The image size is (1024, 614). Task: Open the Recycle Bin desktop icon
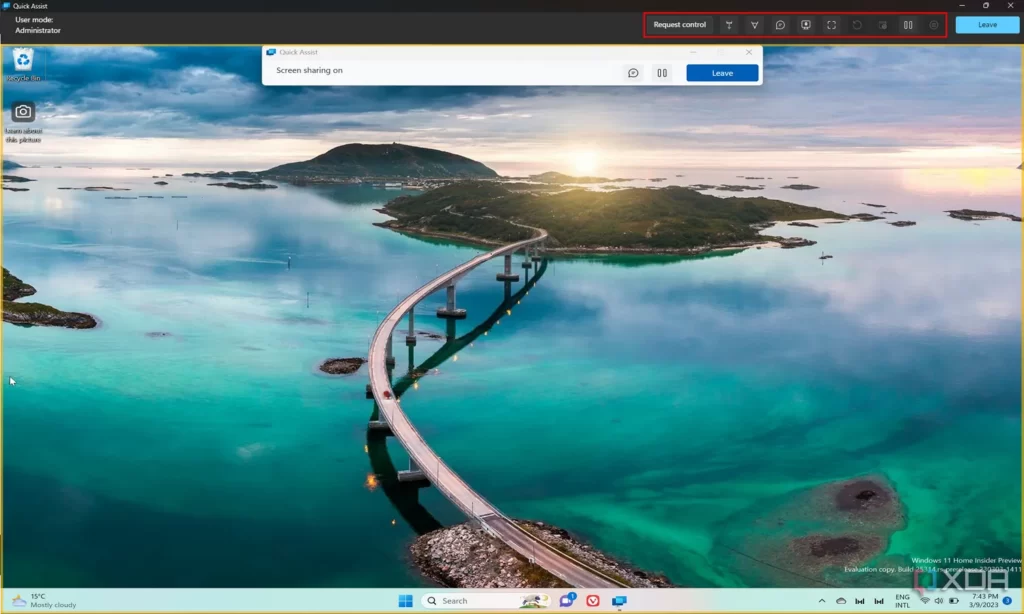click(x=23, y=64)
